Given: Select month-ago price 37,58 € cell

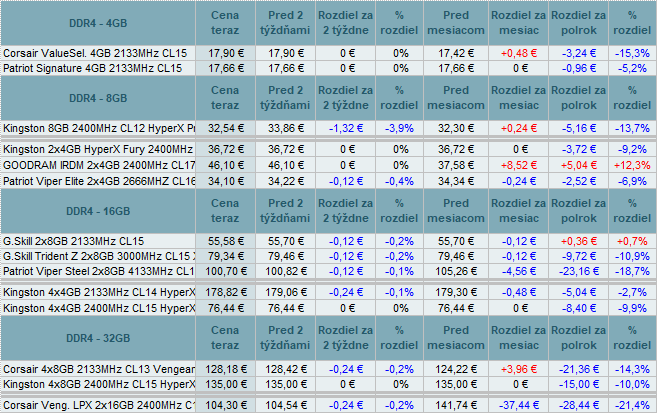Looking at the screenshot, I should (x=456, y=165).
